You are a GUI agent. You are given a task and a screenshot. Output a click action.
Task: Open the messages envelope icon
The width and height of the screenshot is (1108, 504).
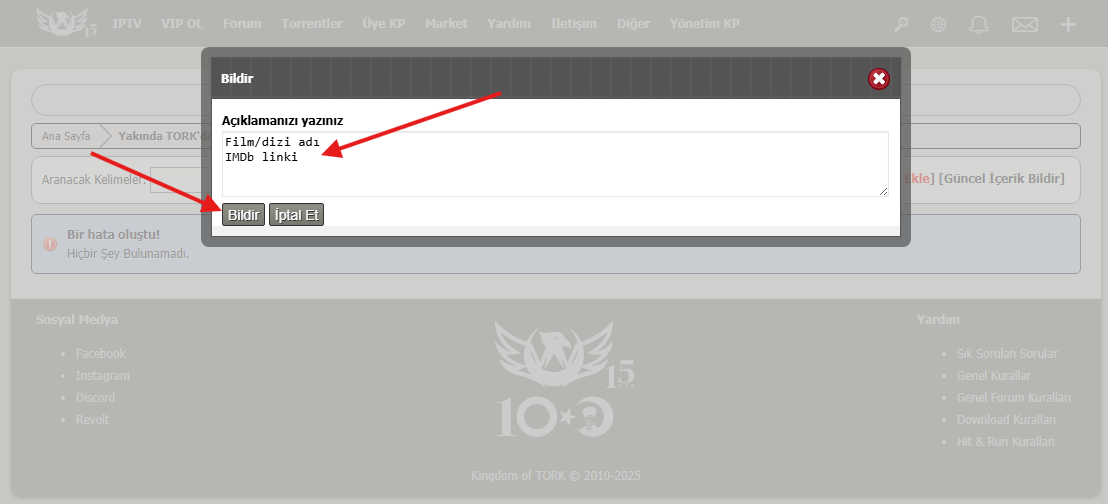[x=1025, y=25]
